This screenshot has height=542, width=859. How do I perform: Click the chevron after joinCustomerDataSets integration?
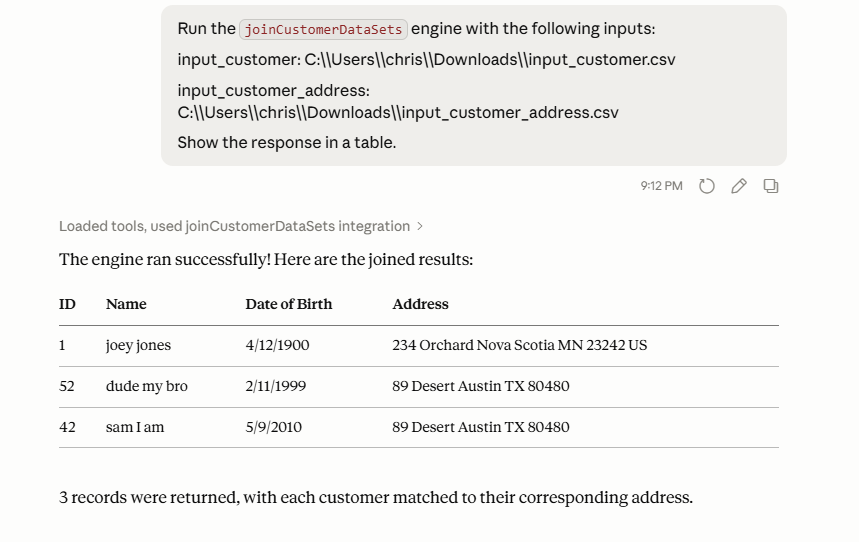point(420,226)
